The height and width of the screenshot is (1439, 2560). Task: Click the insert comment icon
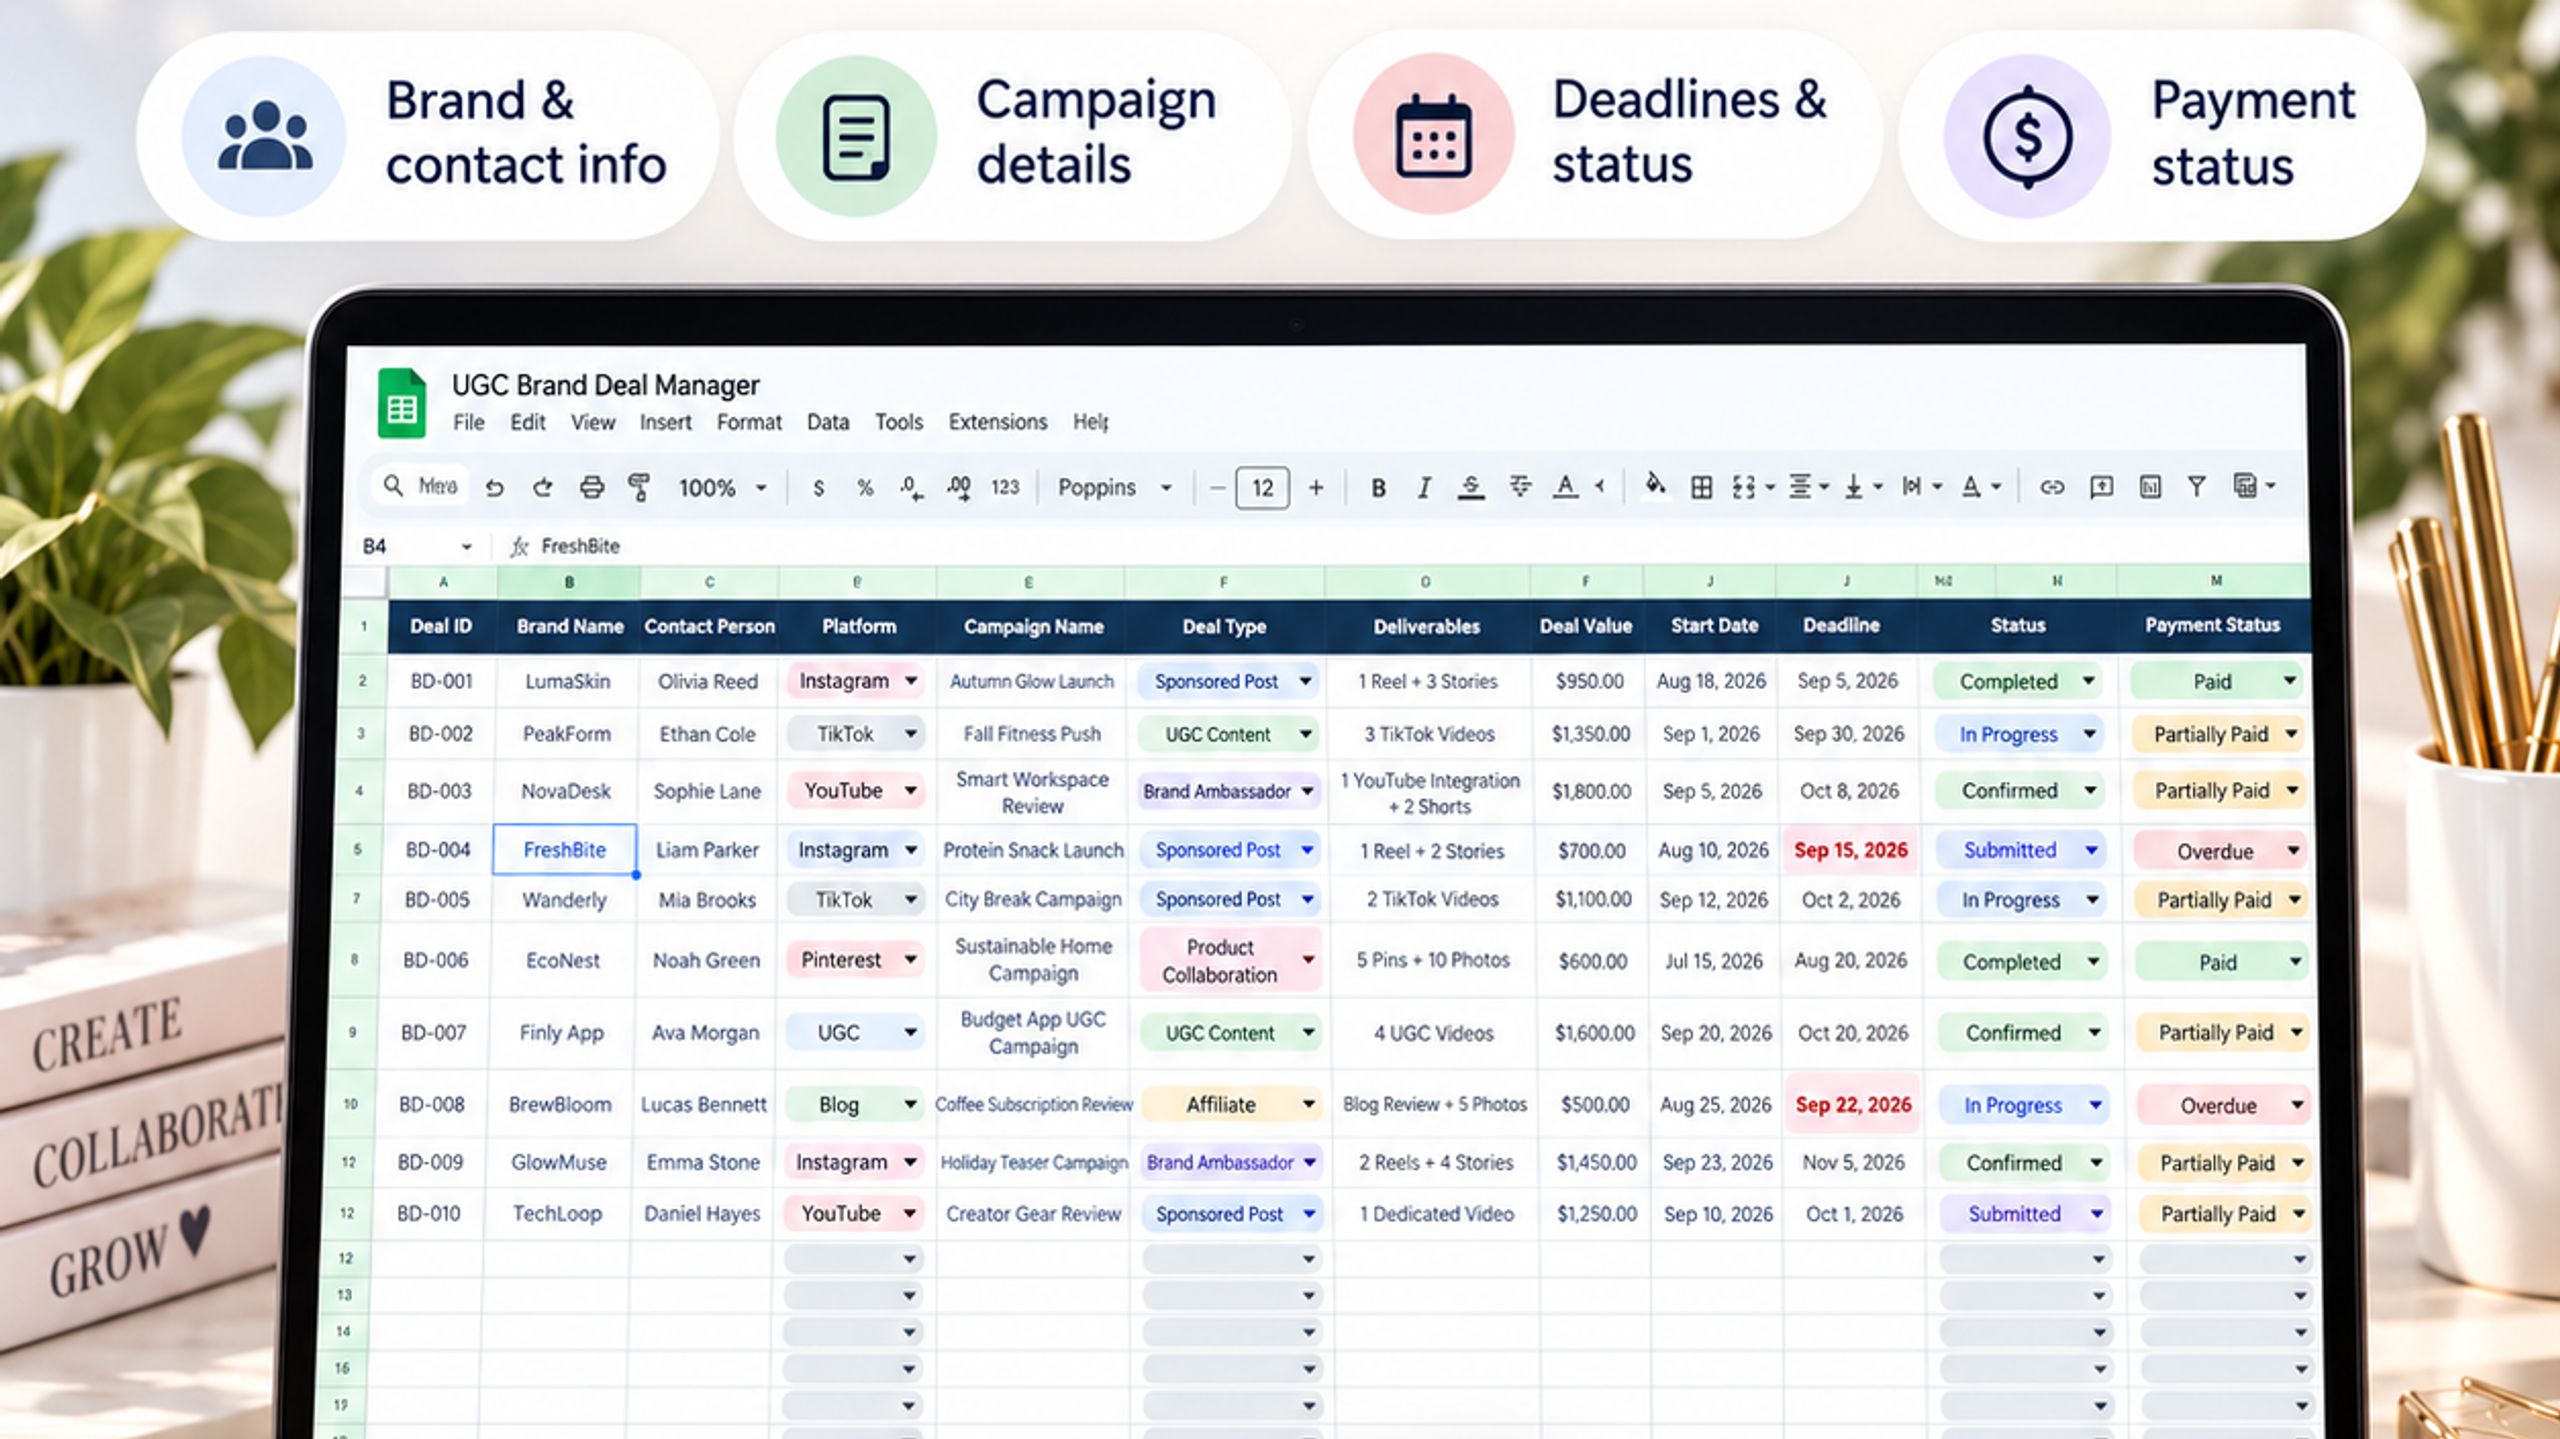(x=2101, y=487)
